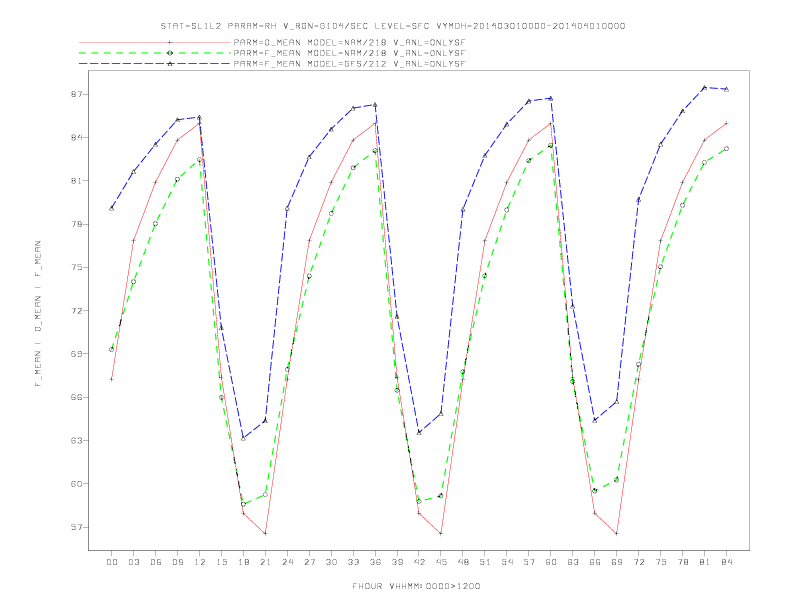The width and height of the screenshot is (792, 612).
Task: Click the x-axis tick label 45
Action: click(441, 562)
